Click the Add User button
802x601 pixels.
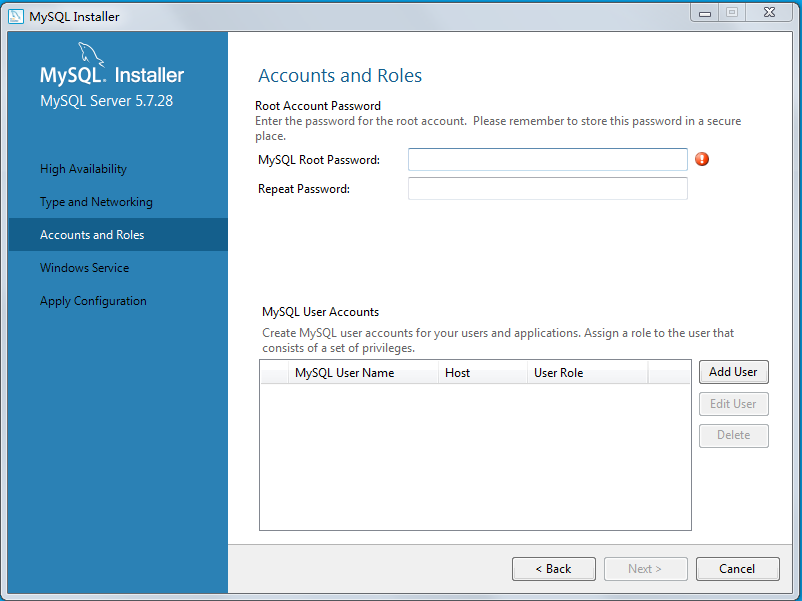pos(733,372)
